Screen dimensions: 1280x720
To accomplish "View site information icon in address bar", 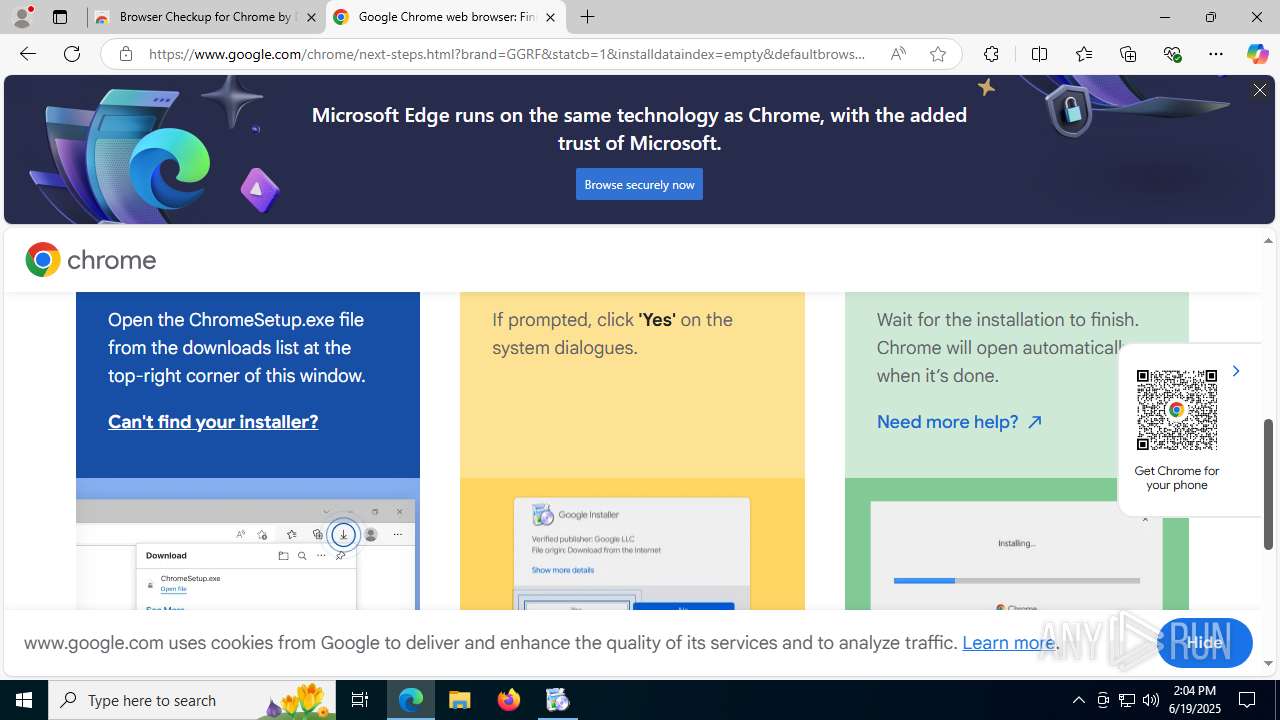I will (126, 54).
